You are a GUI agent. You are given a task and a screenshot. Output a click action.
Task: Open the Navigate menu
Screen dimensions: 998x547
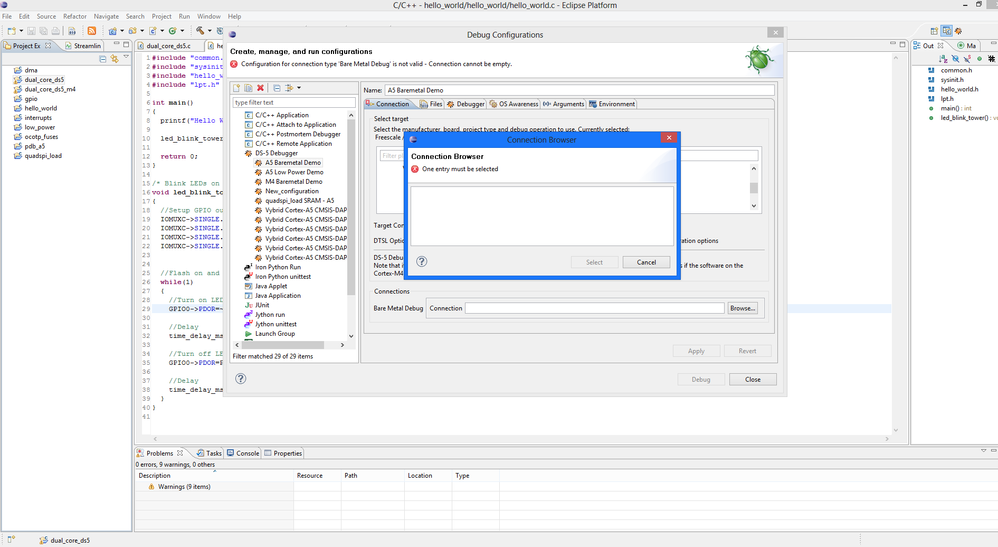click(106, 16)
